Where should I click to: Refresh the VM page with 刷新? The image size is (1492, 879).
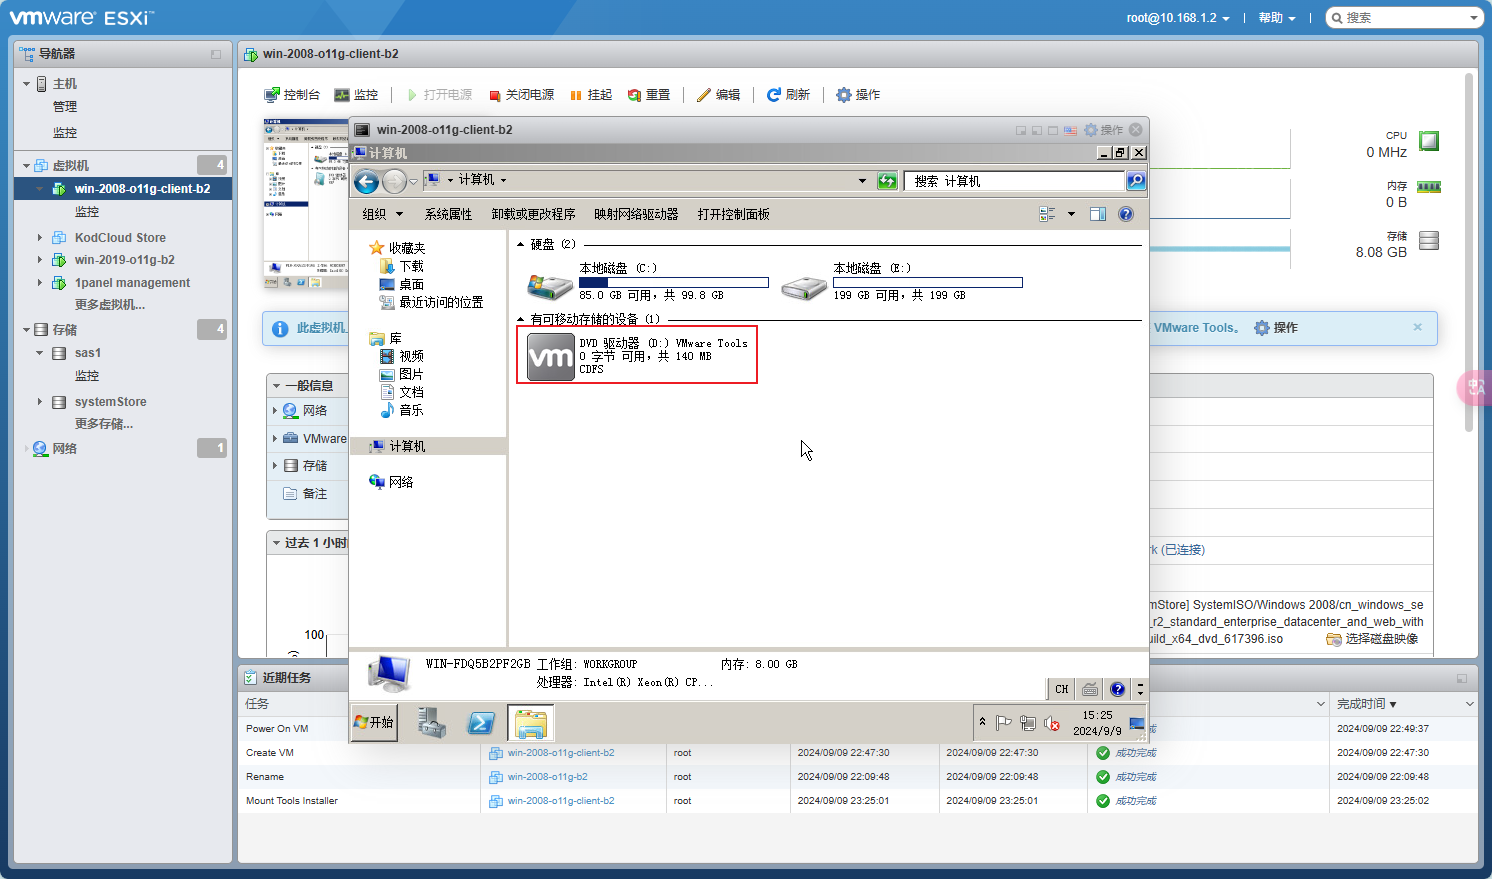click(x=788, y=95)
